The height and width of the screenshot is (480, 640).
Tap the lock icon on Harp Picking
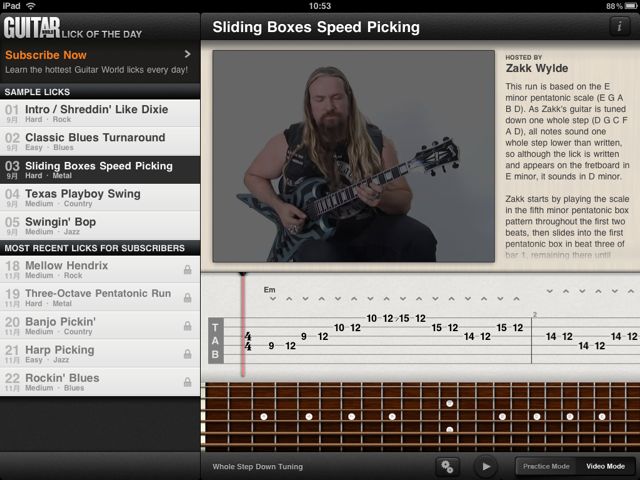(x=187, y=353)
